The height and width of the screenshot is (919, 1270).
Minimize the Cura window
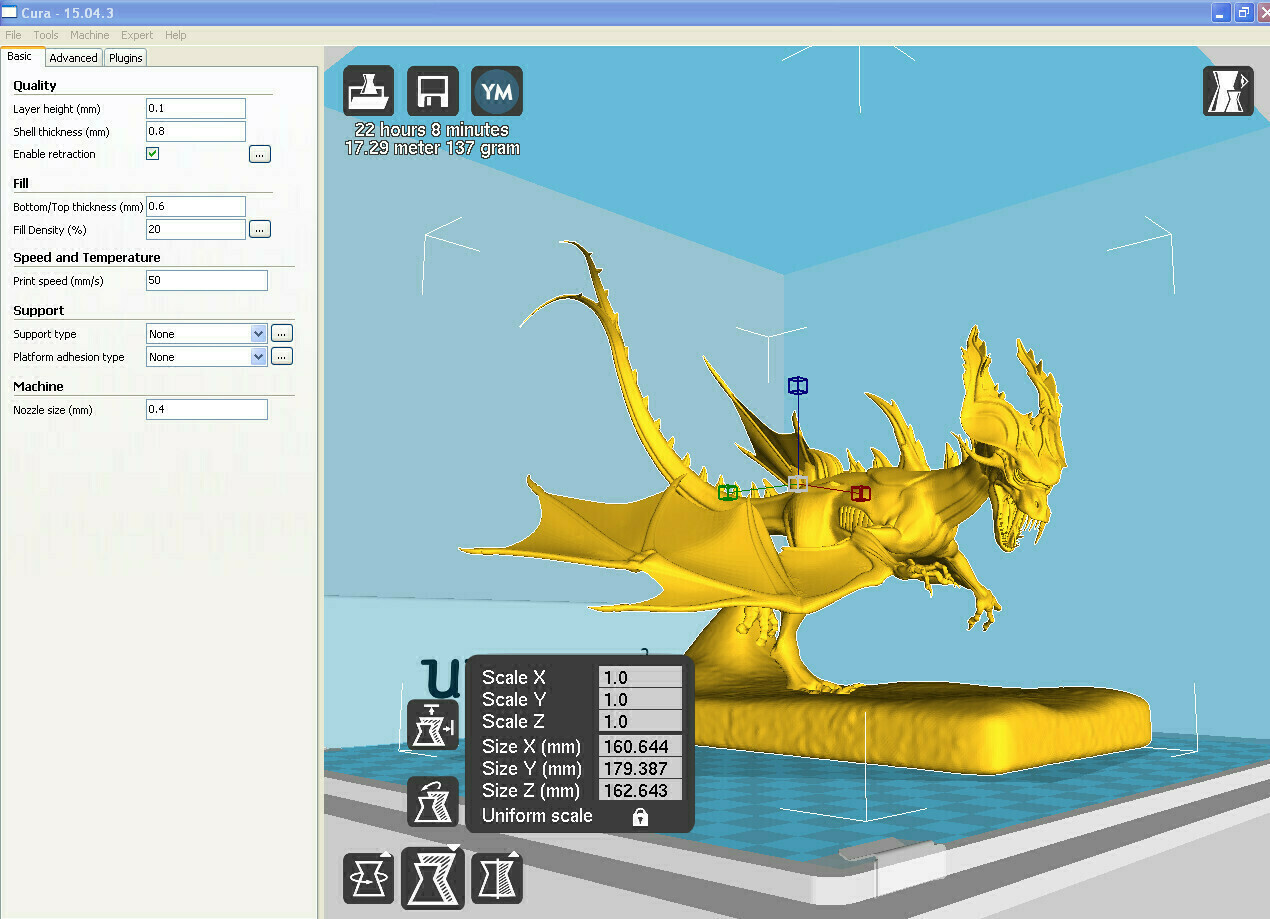click(x=1221, y=12)
